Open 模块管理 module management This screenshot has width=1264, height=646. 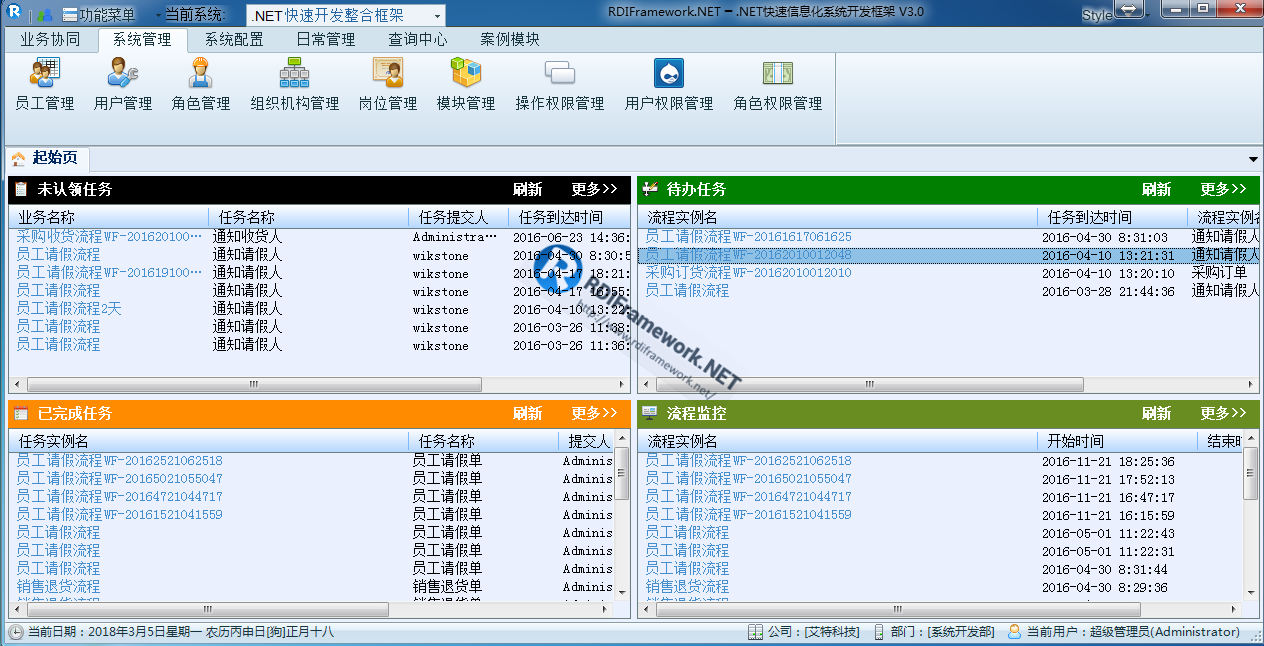pyautogui.click(x=465, y=84)
